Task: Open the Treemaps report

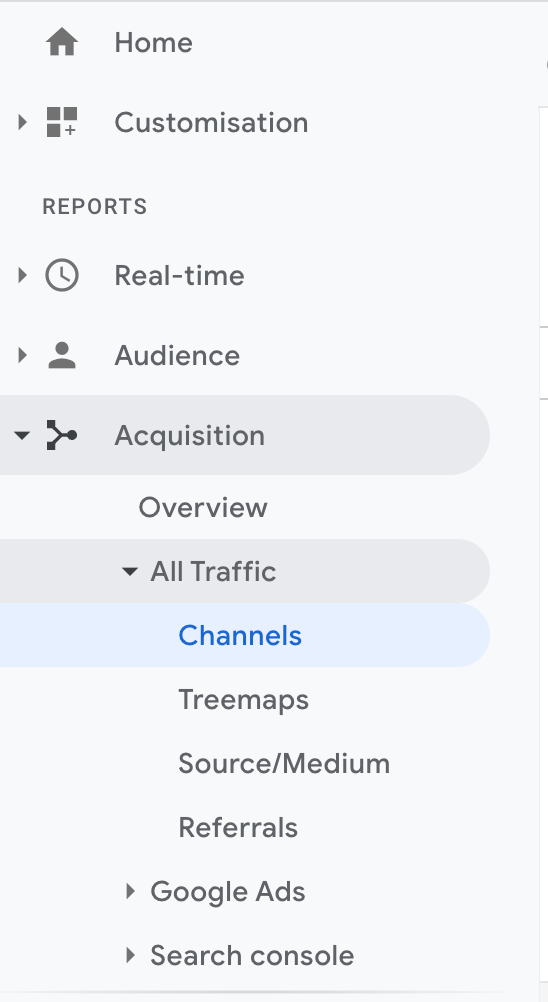Action: pyautogui.click(x=243, y=700)
